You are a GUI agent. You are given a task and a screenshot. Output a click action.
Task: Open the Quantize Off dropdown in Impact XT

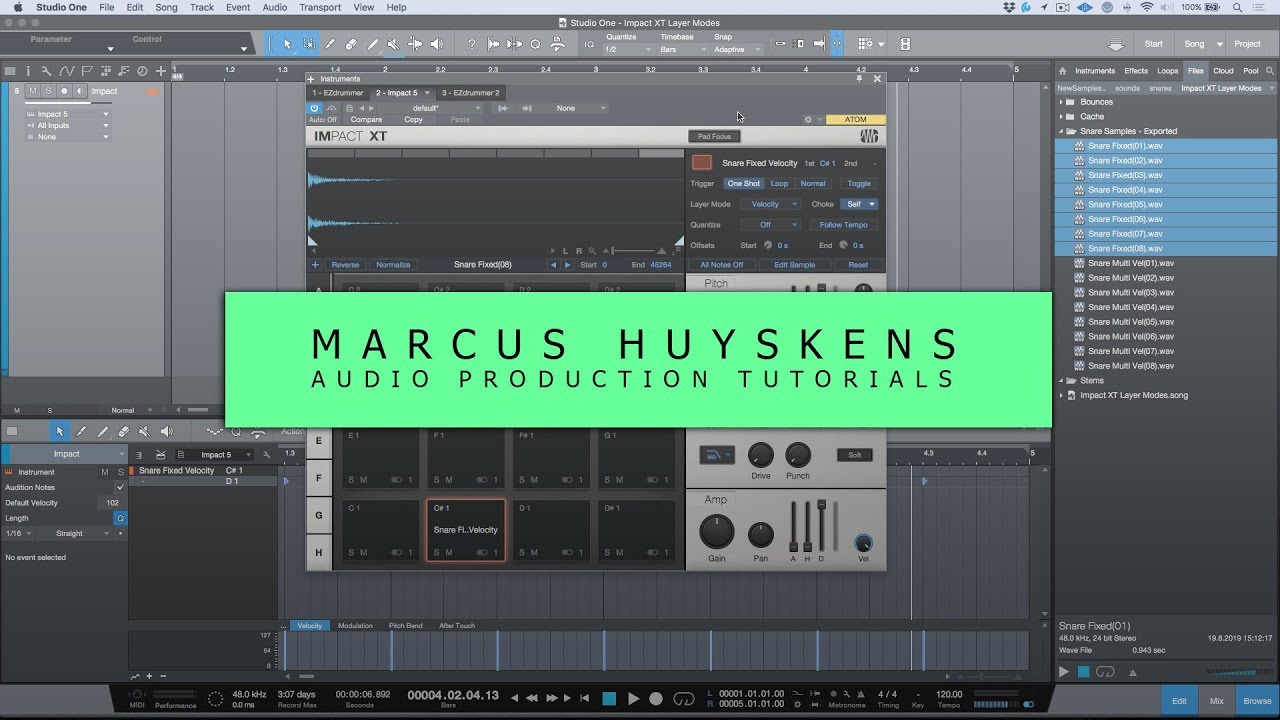pyautogui.click(x=770, y=225)
